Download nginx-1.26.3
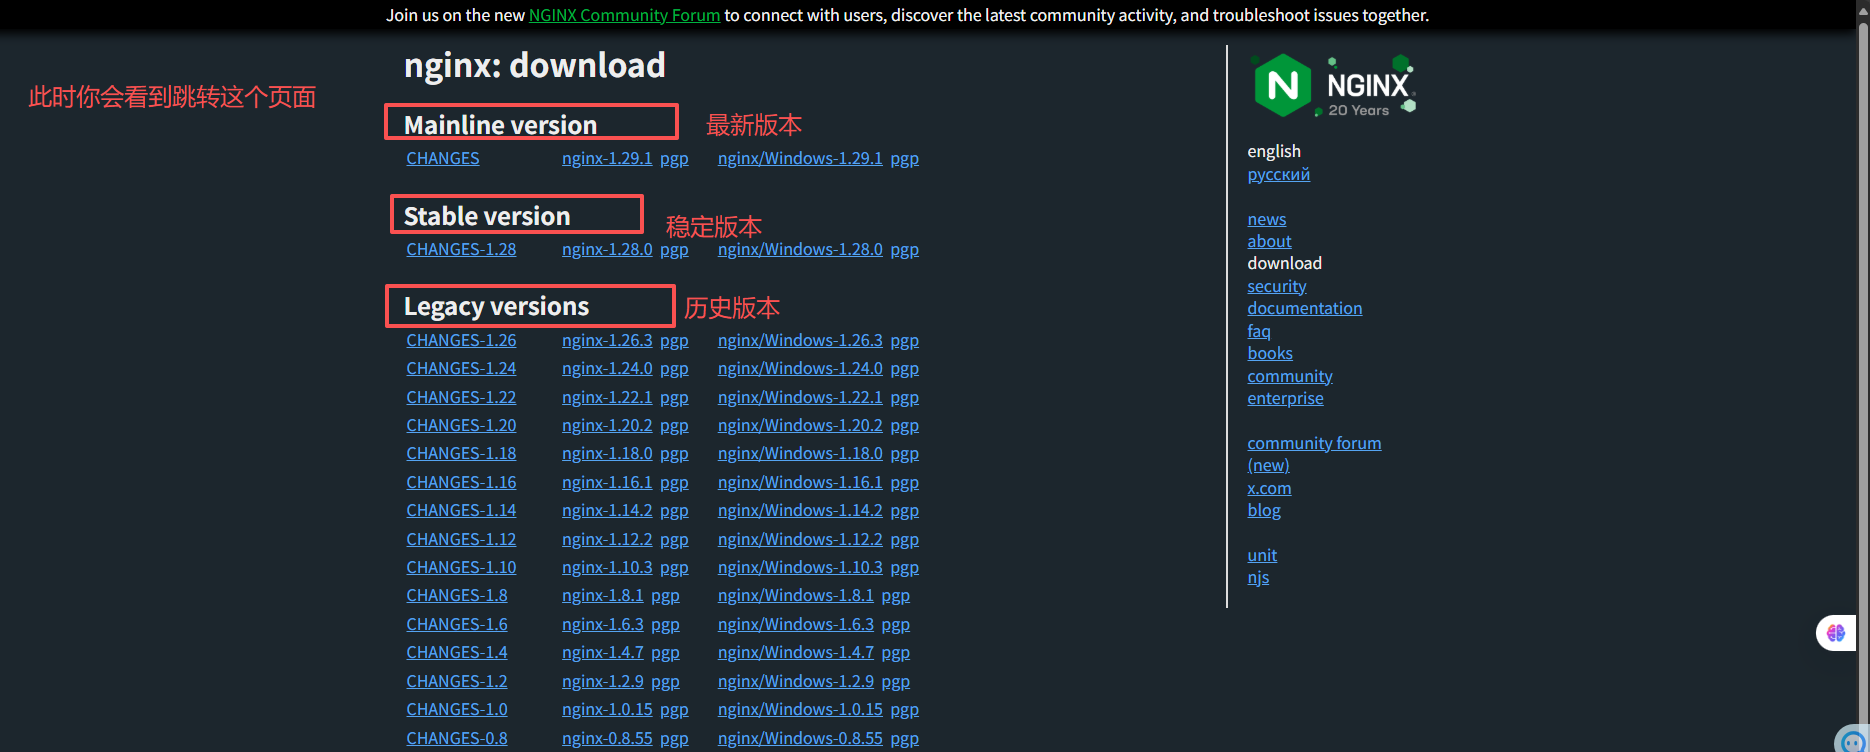This screenshot has width=1870, height=752. point(607,340)
